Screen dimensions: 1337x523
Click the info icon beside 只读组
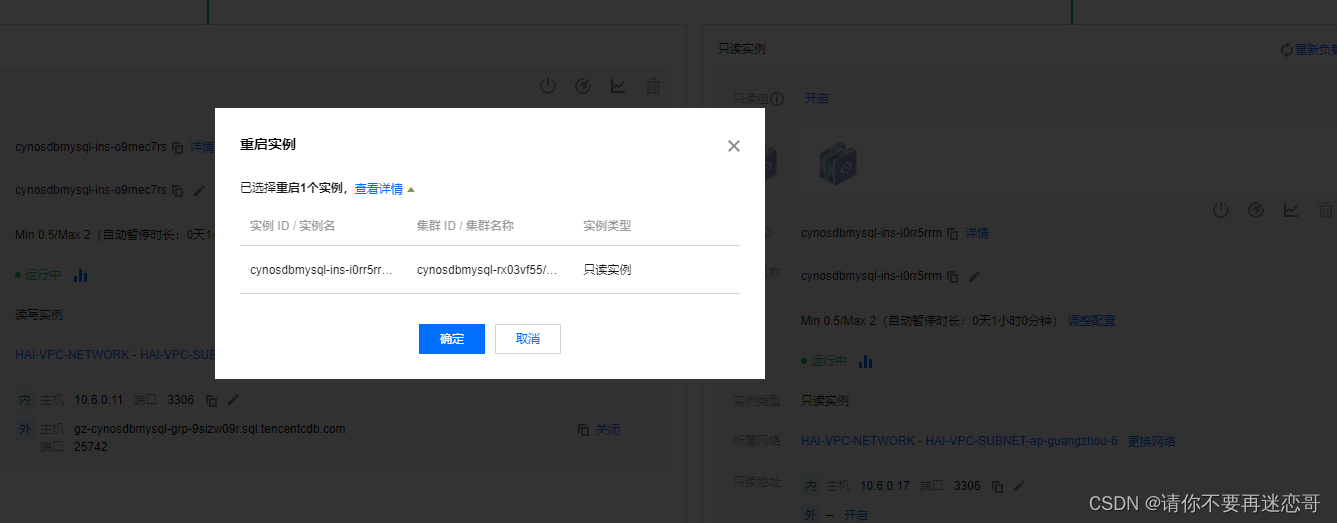(x=777, y=99)
